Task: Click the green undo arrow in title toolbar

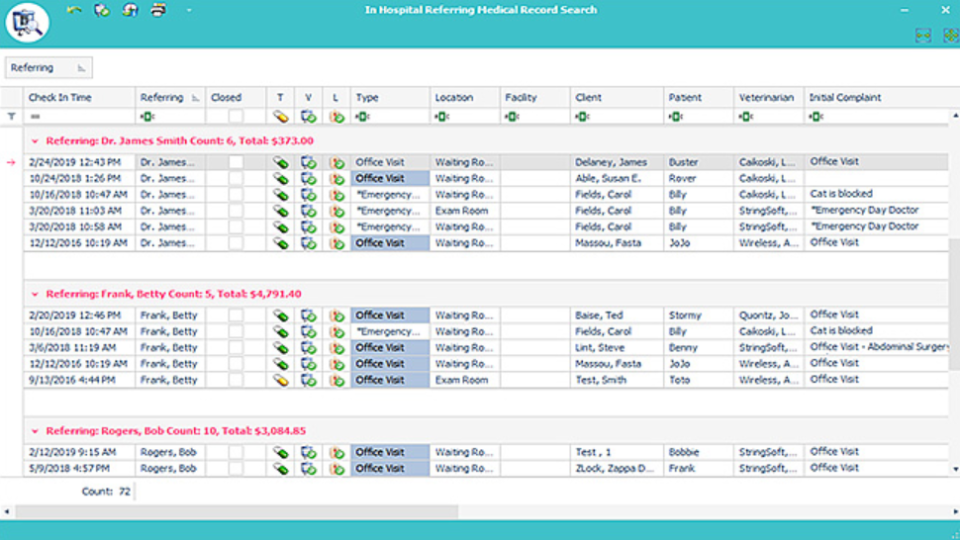Action: pos(74,10)
